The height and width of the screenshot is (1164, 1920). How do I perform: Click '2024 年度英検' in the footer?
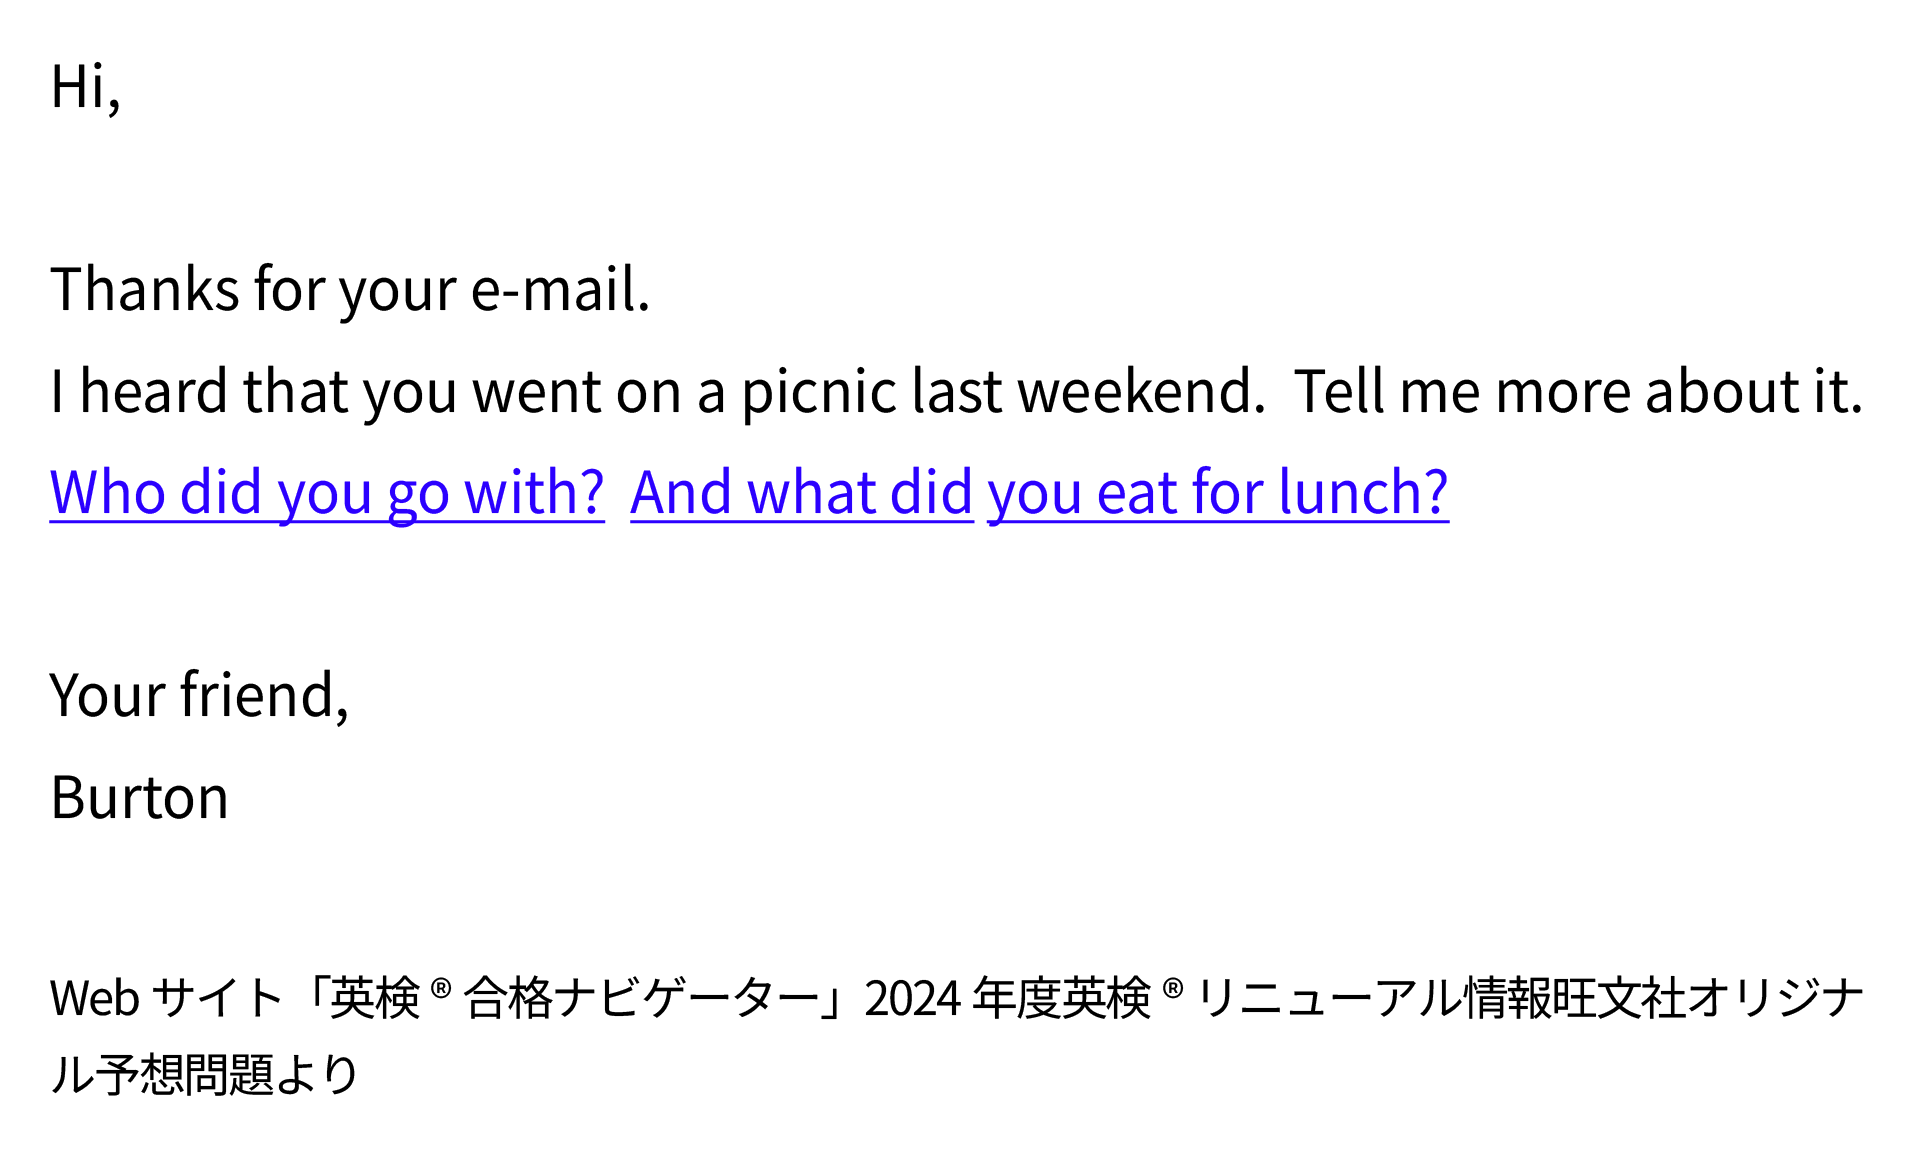(x=1007, y=998)
